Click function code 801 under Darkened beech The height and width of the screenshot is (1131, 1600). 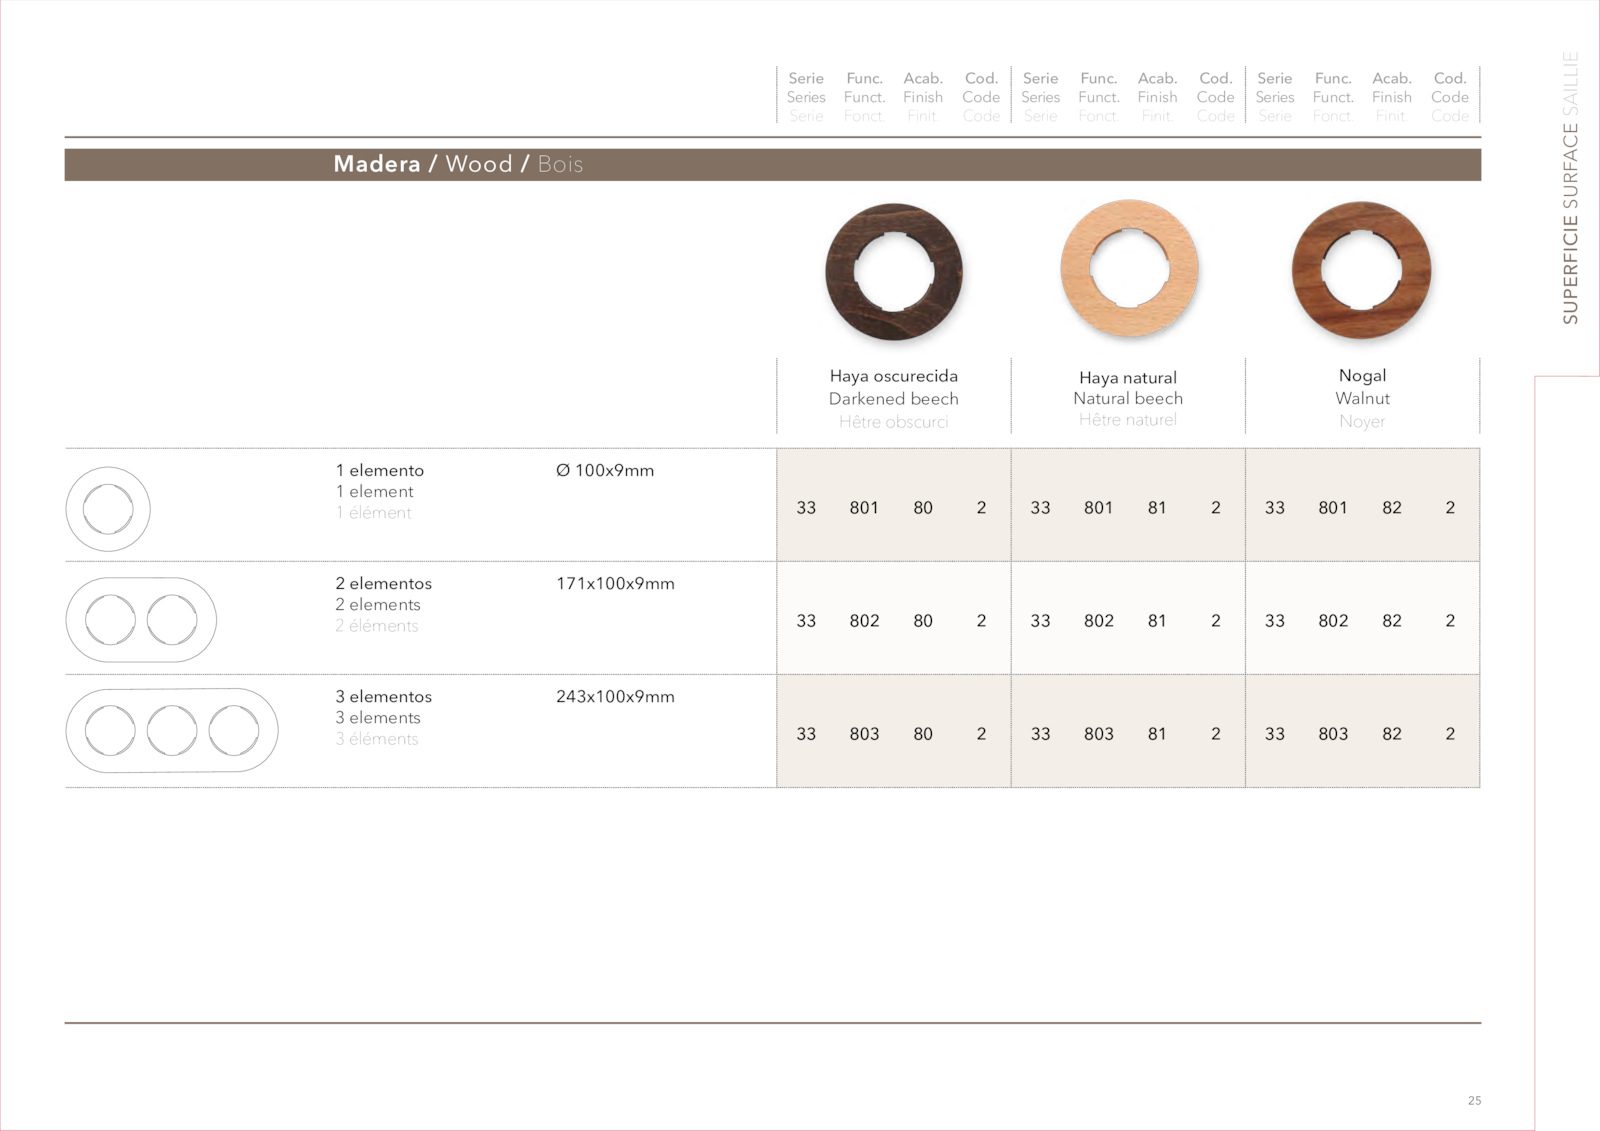tap(864, 508)
